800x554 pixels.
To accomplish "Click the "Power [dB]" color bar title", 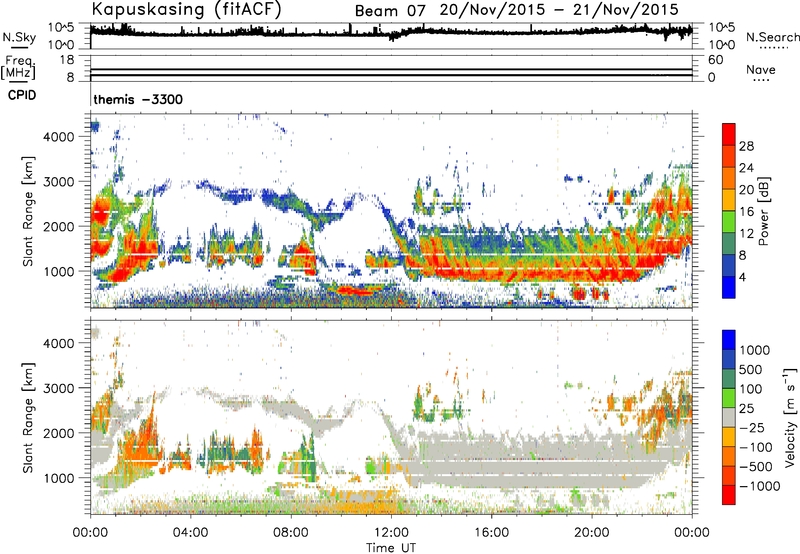I will tap(763, 211).
